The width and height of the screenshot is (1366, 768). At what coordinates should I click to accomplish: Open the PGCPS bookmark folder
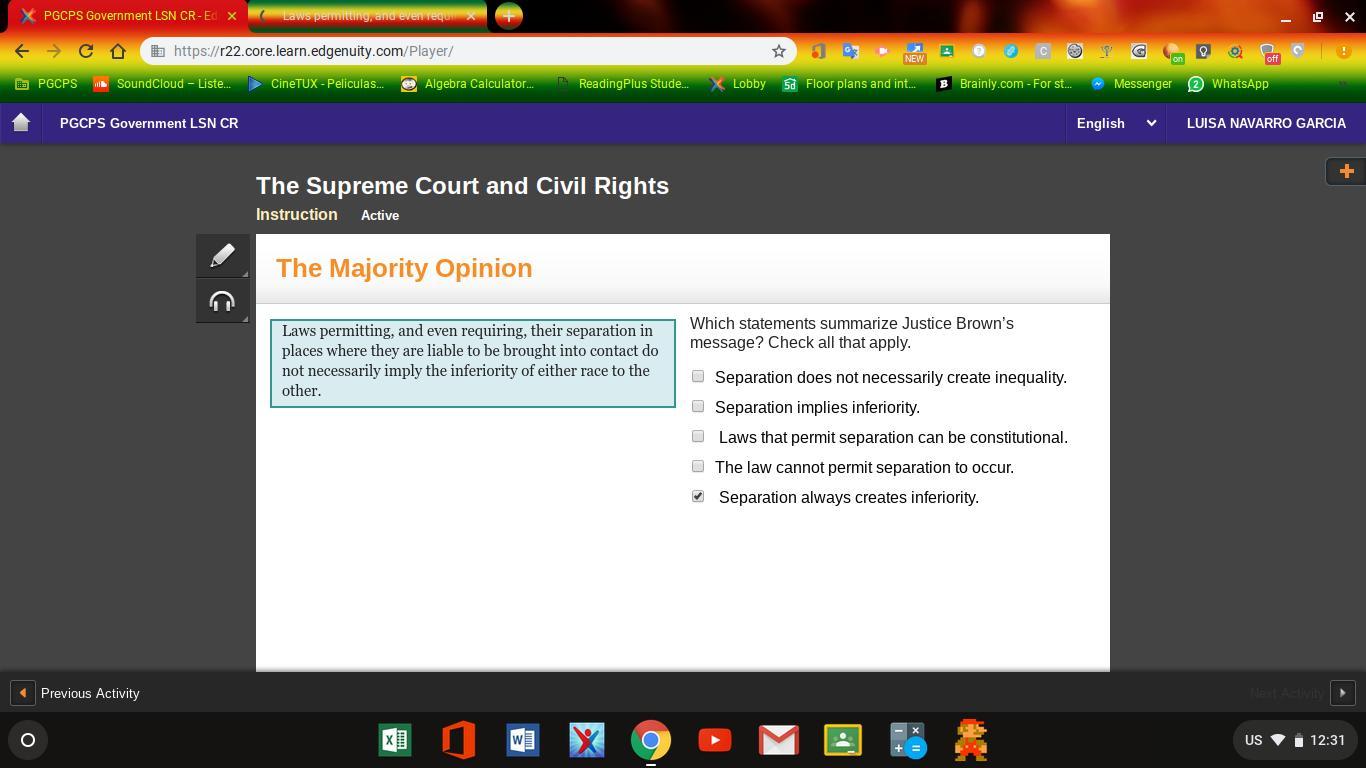47,84
